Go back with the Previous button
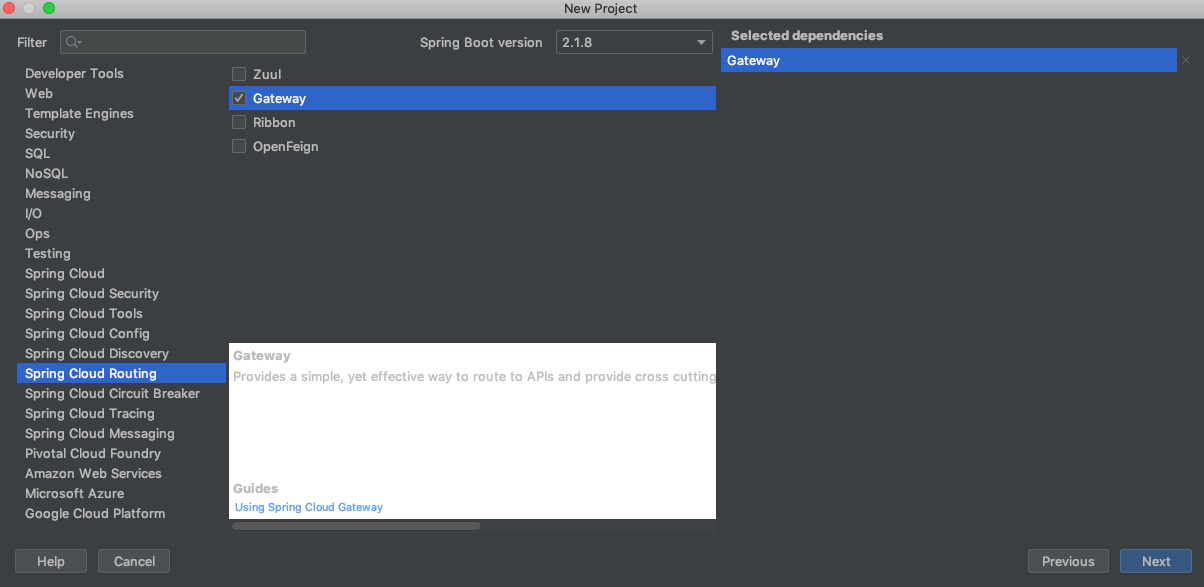Image resolution: width=1204 pixels, height=587 pixels. tap(1068, 561)
